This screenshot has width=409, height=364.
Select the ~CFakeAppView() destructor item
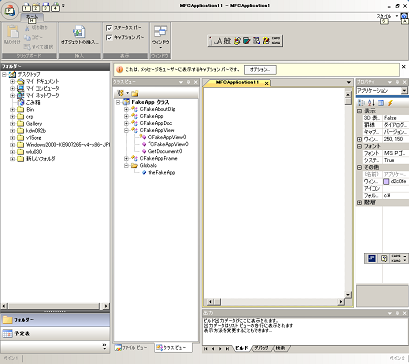165,144
